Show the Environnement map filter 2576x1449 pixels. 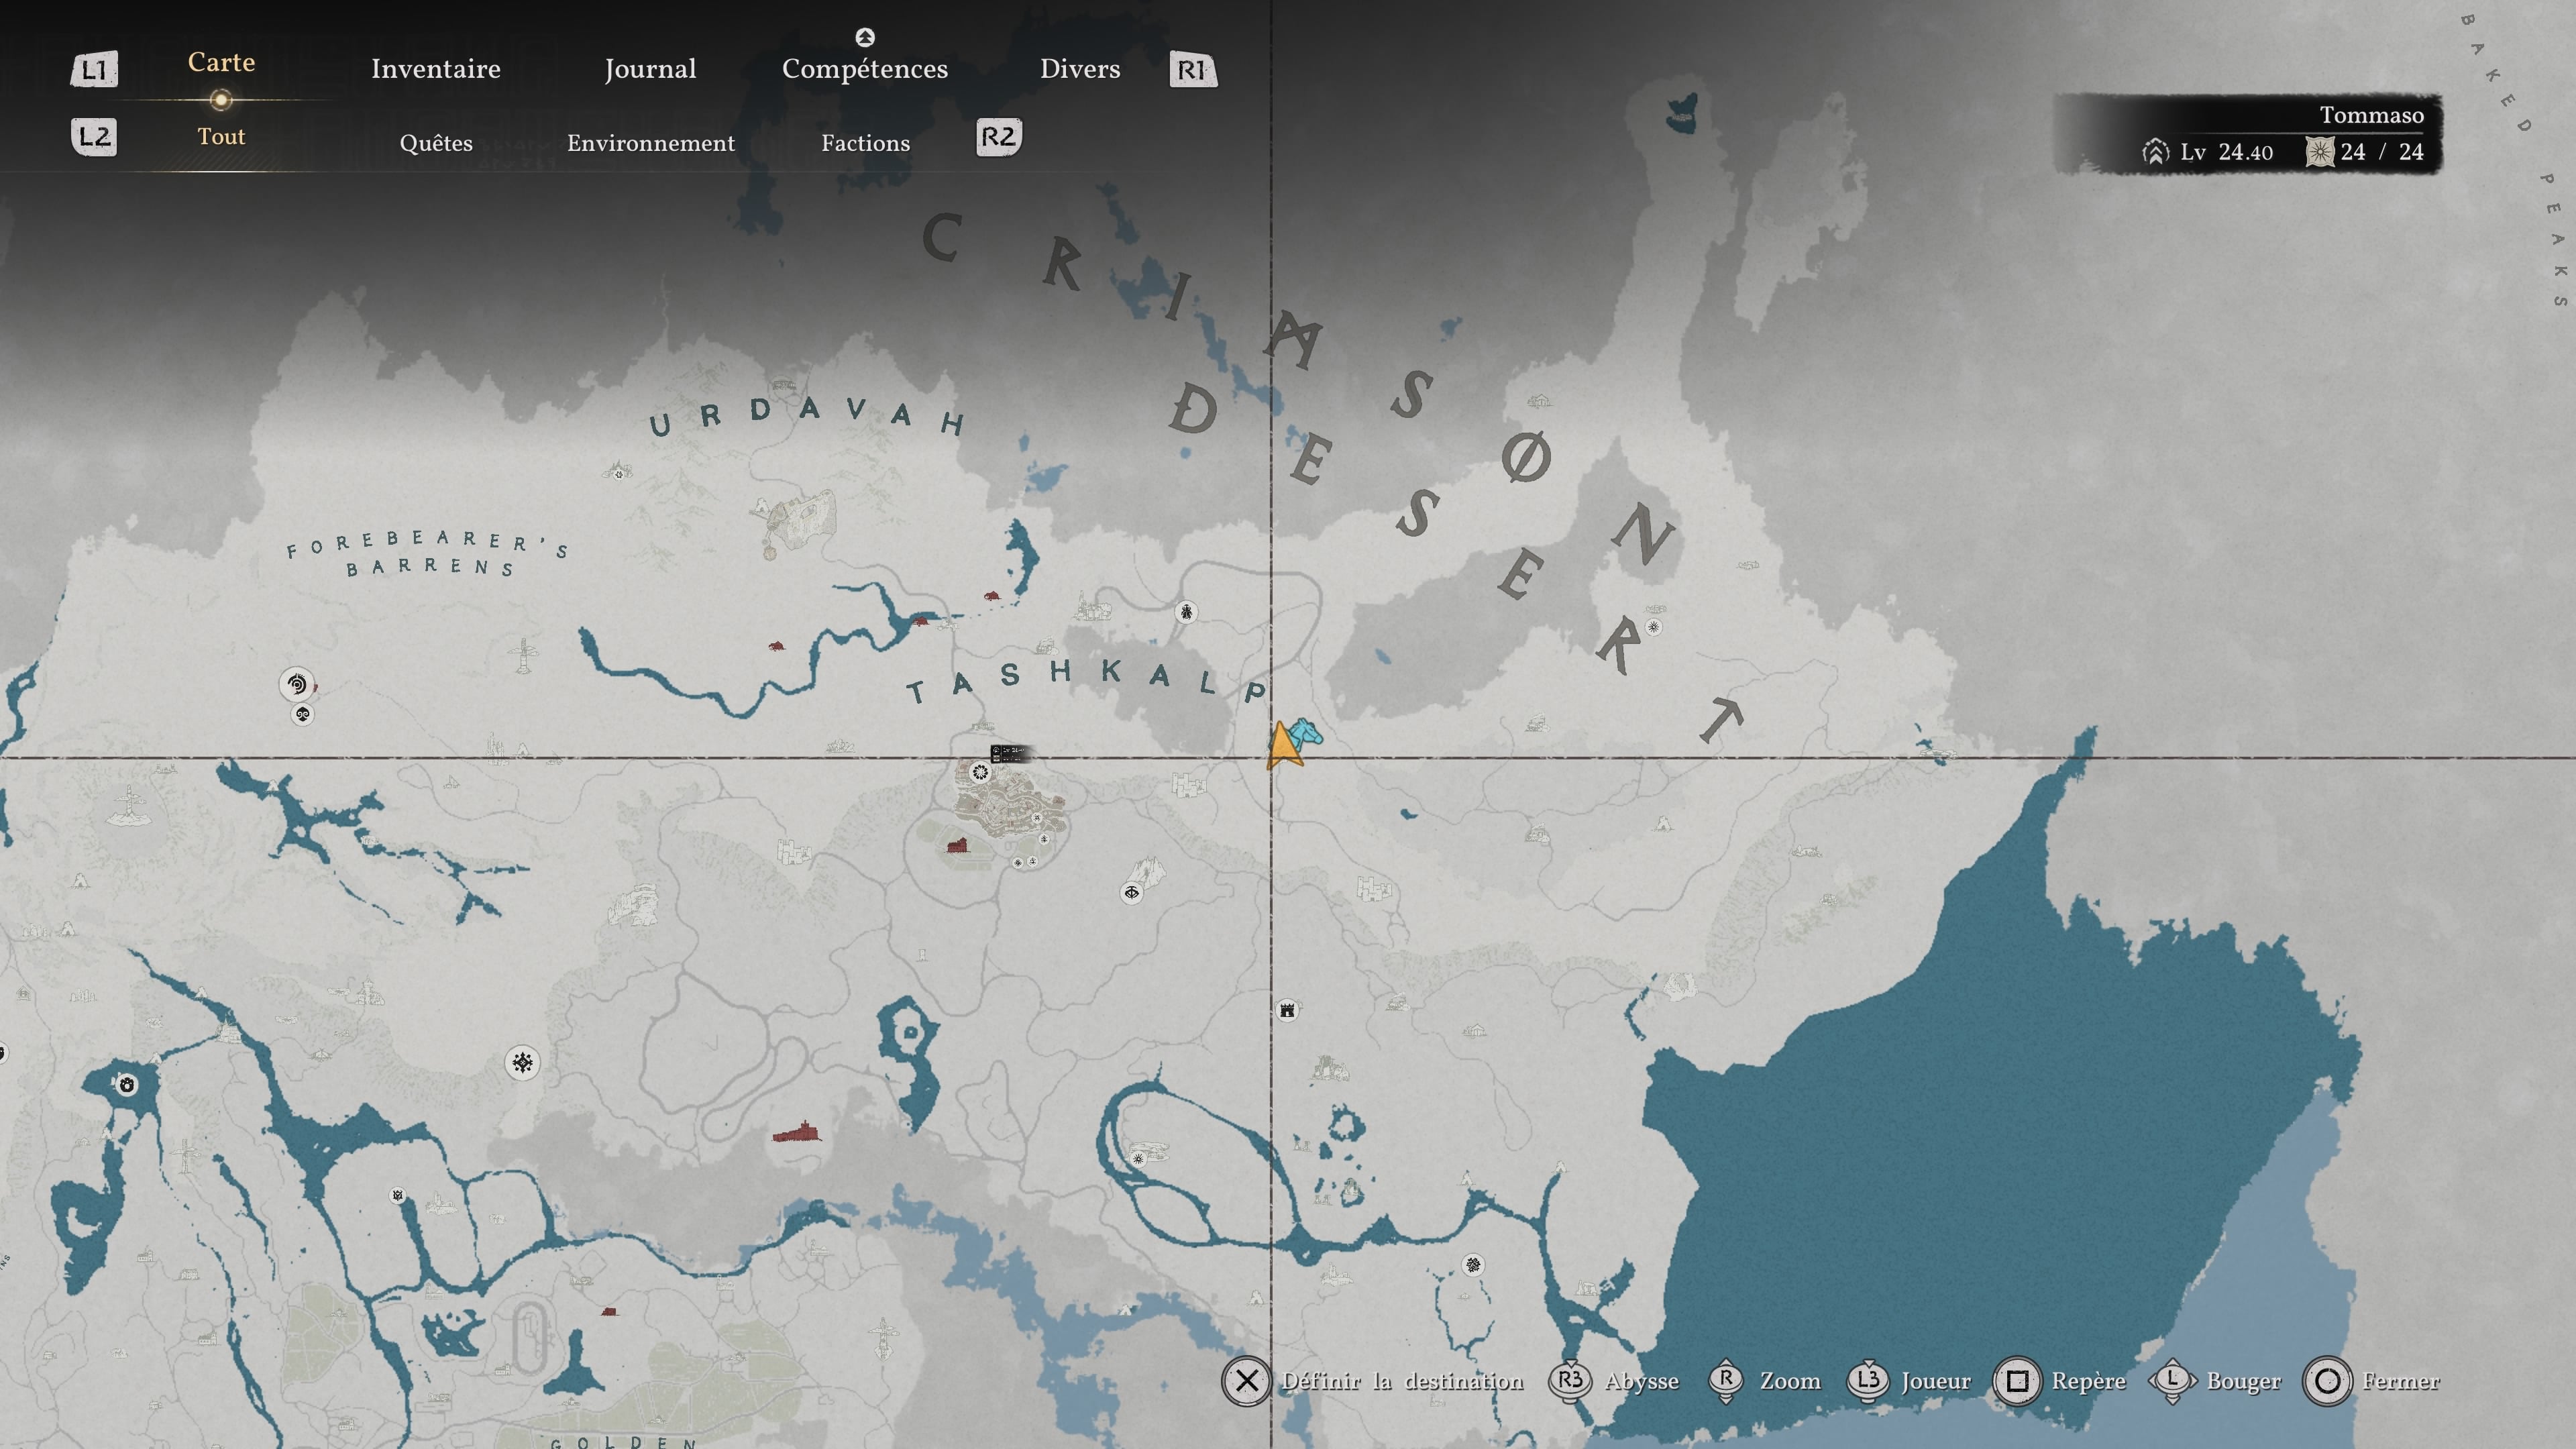651,143
